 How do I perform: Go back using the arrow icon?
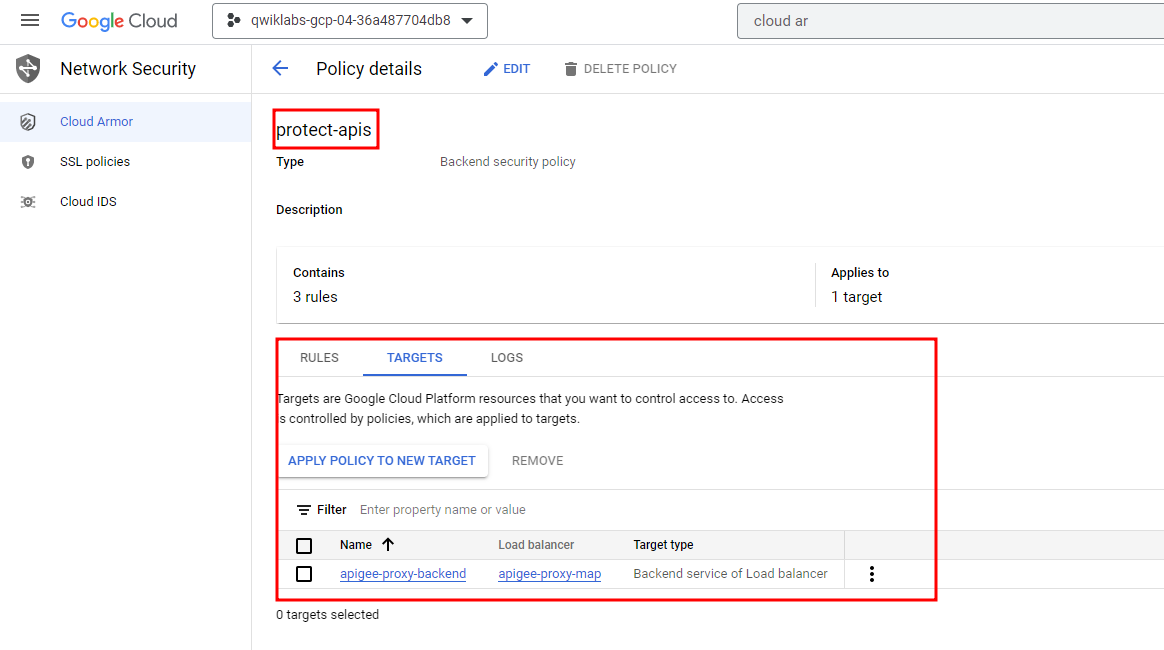pos(280,68)
